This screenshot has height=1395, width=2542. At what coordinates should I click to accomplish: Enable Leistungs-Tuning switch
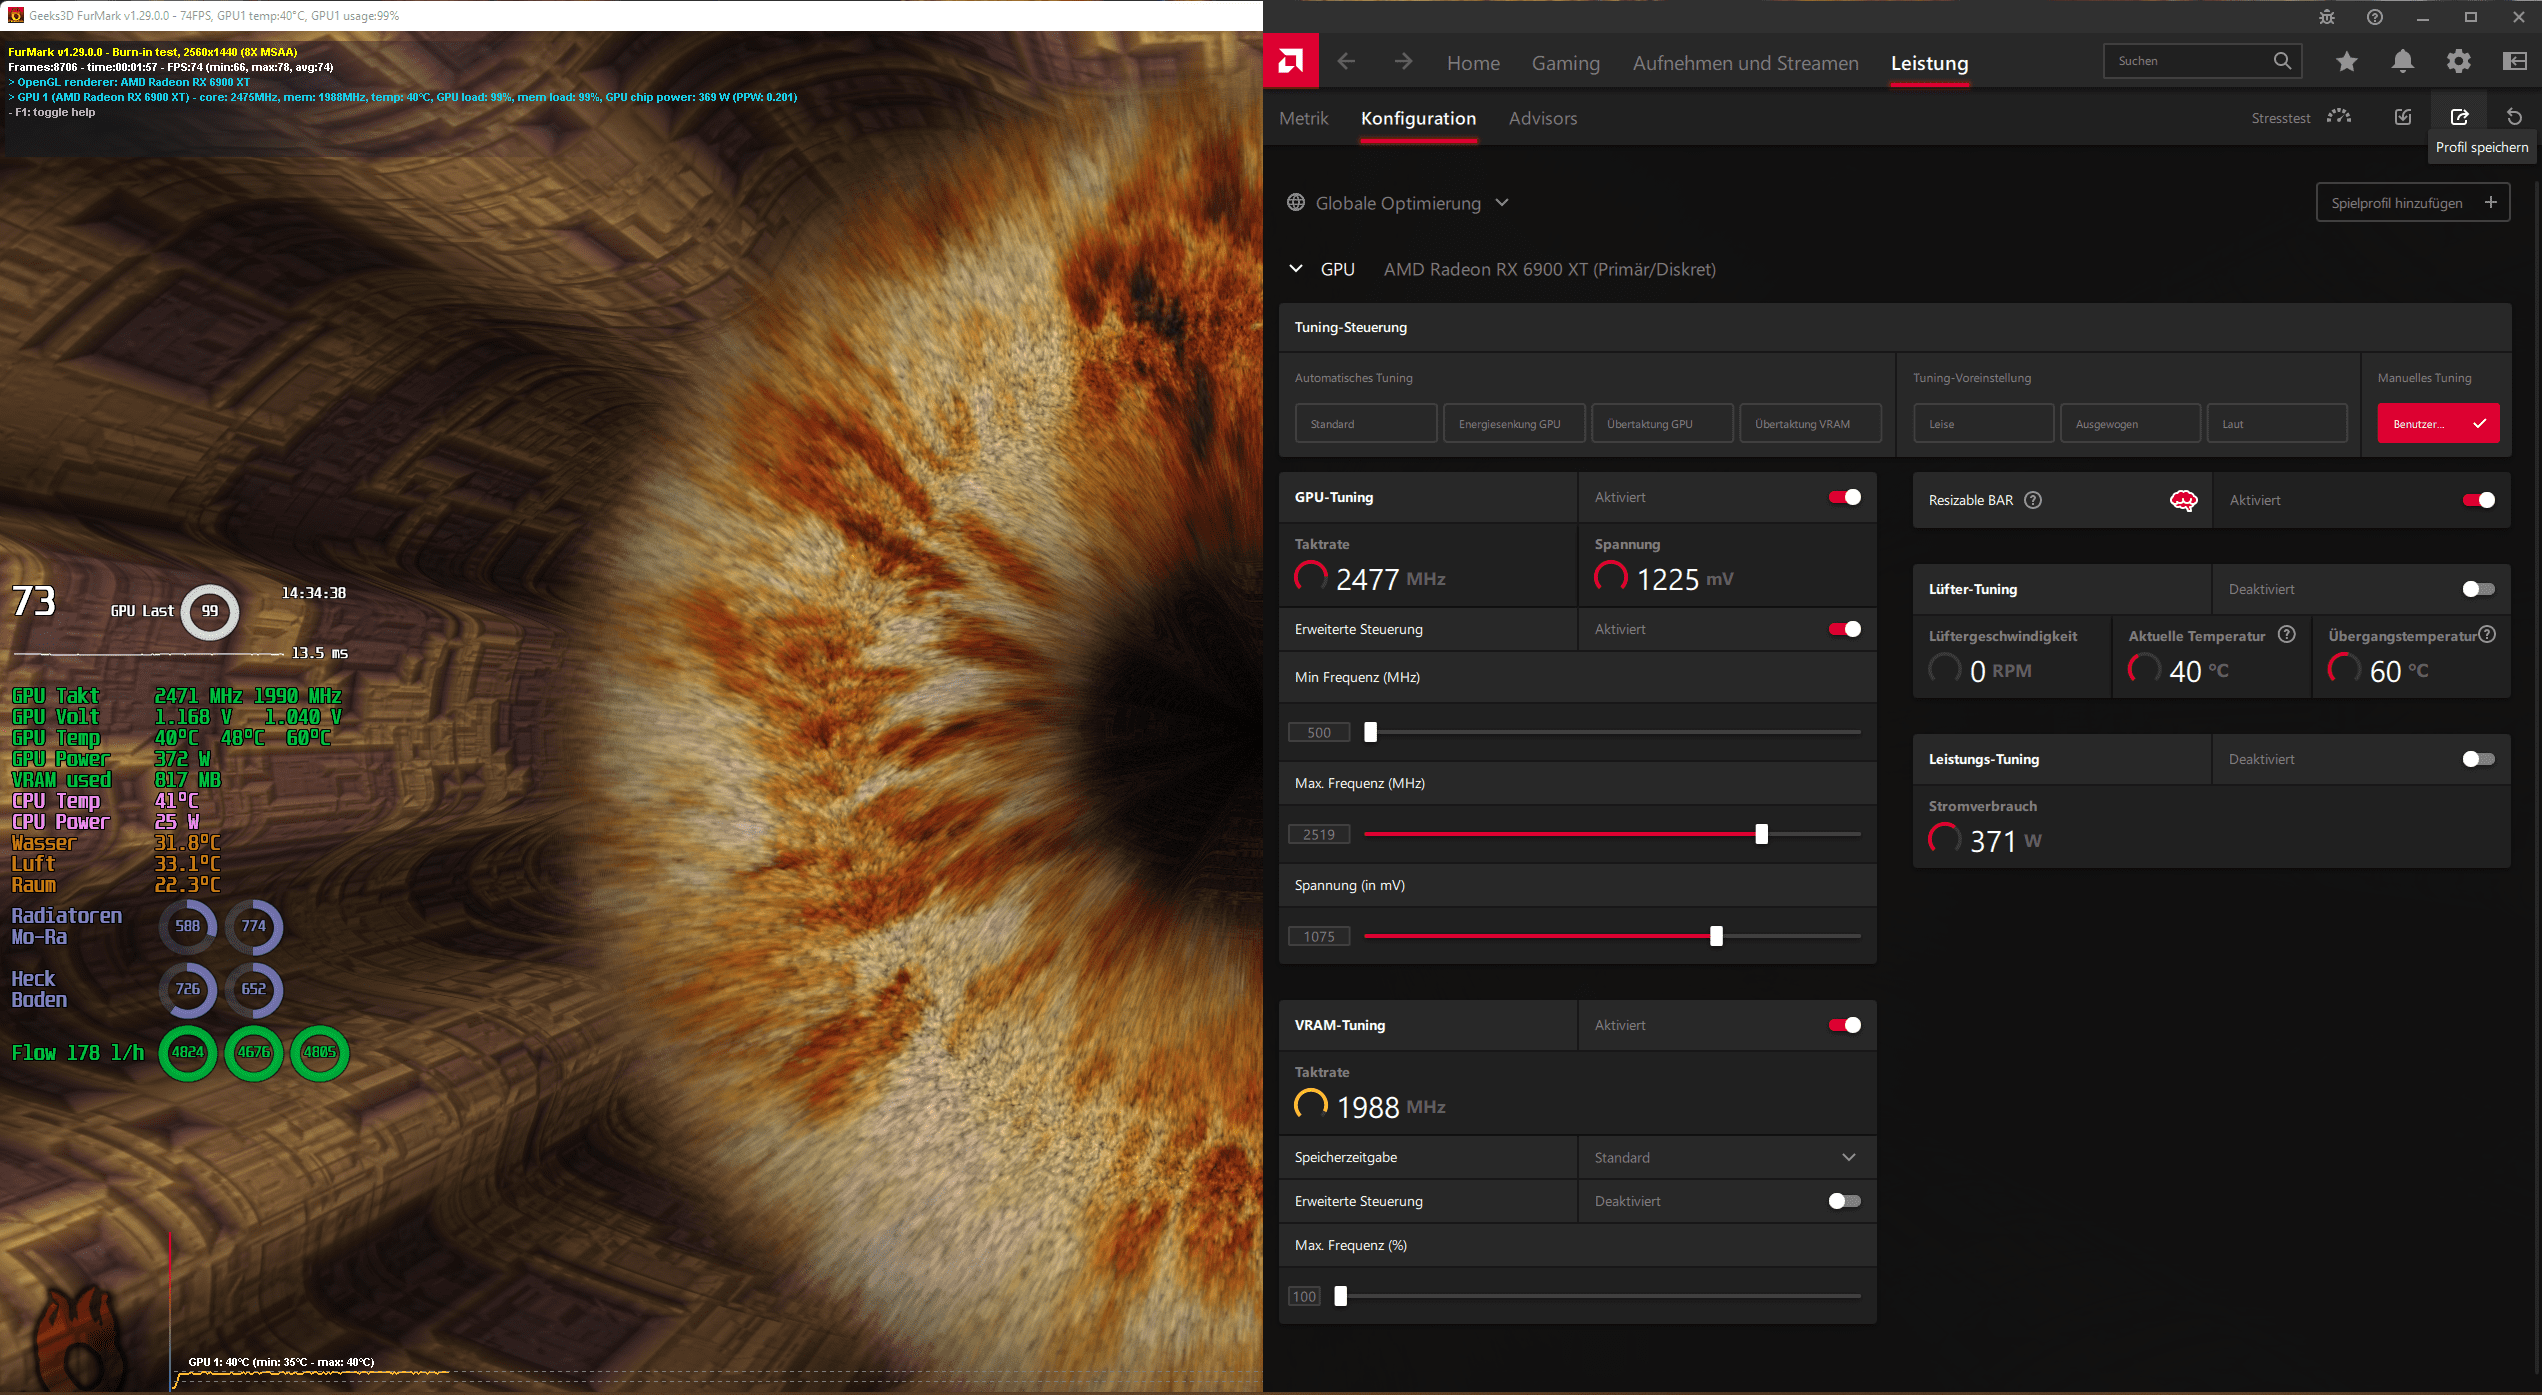pos(2479,759)
